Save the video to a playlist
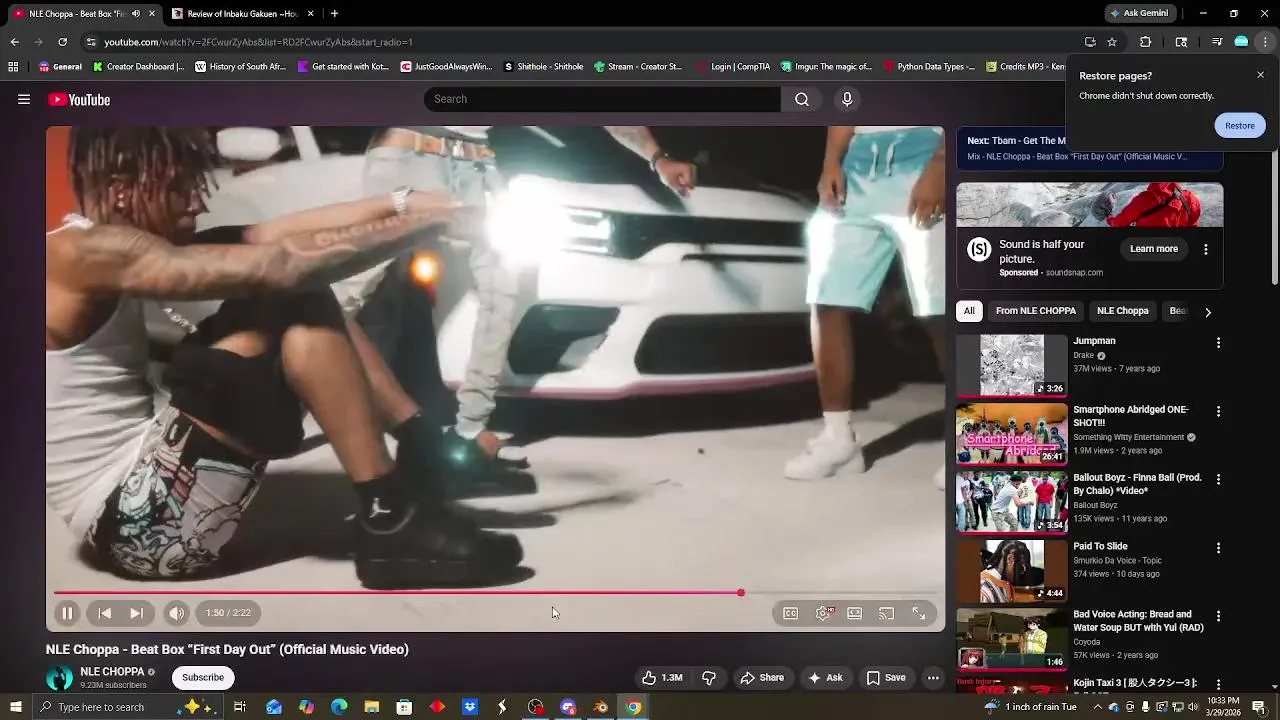 pos(886,678)
